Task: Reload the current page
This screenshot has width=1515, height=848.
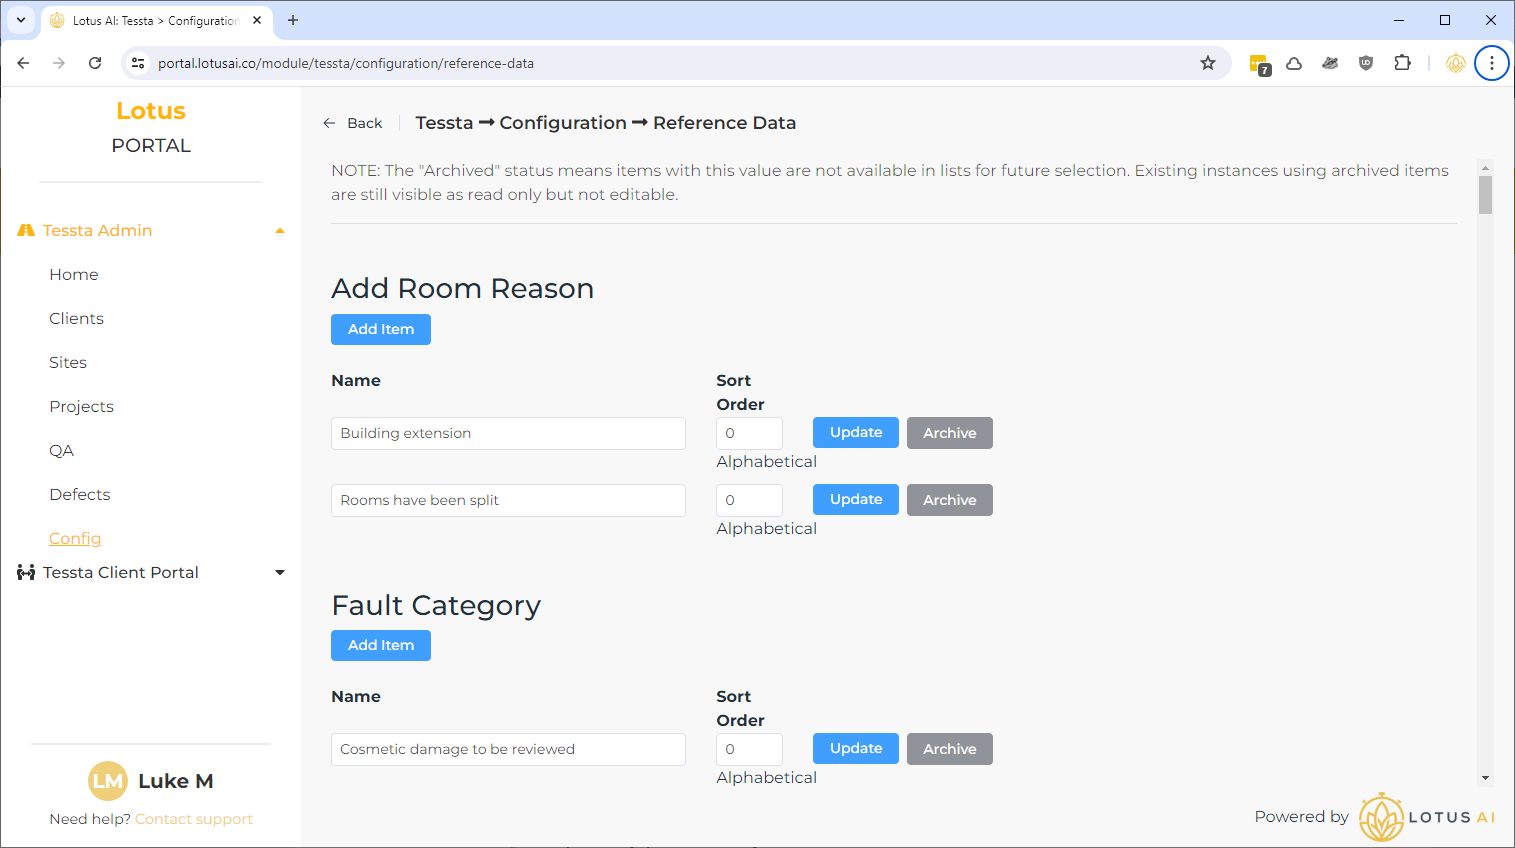Action: (95, 63)
